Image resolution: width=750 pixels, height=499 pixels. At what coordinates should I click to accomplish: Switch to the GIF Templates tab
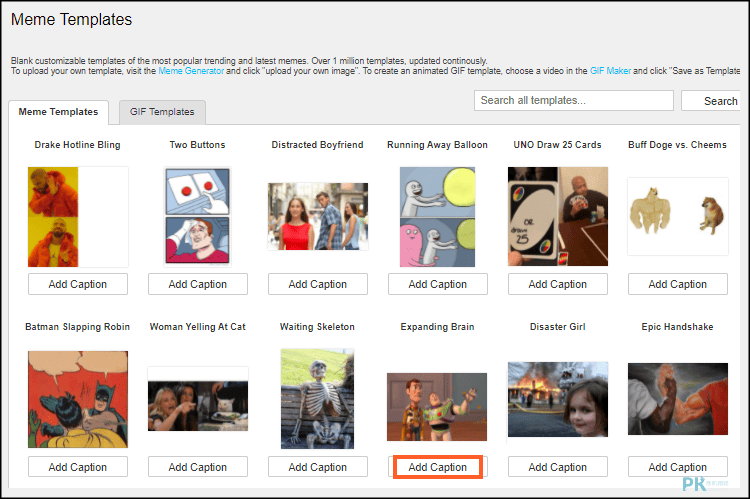(x=162, y=112)
